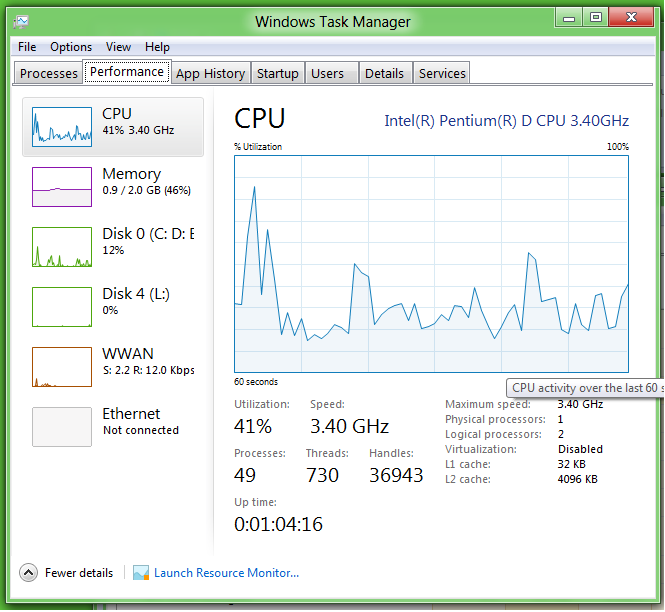This screenshot has height=612, width=665.
Task: Open the Details tab
Action: click(x=384, y=73)
